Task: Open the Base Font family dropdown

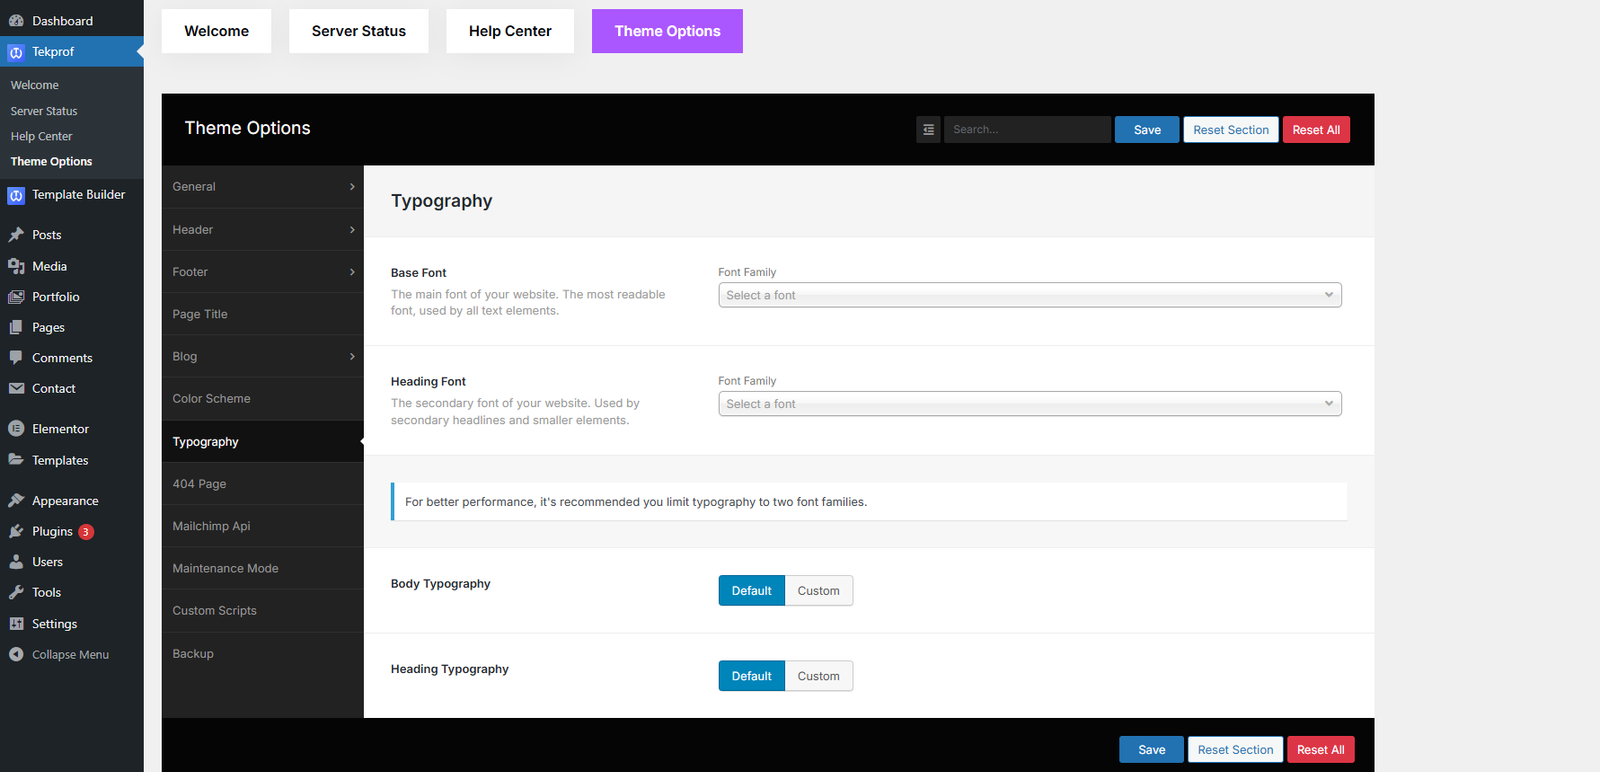Action: click(1029, 295)
